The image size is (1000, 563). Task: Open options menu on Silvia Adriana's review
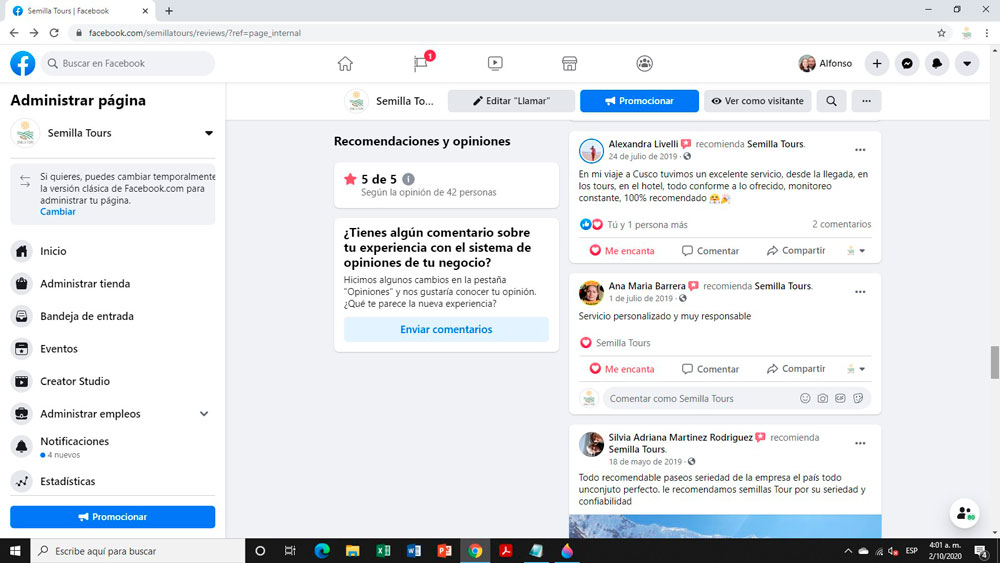pyautogui.click(x=860, y=443)
